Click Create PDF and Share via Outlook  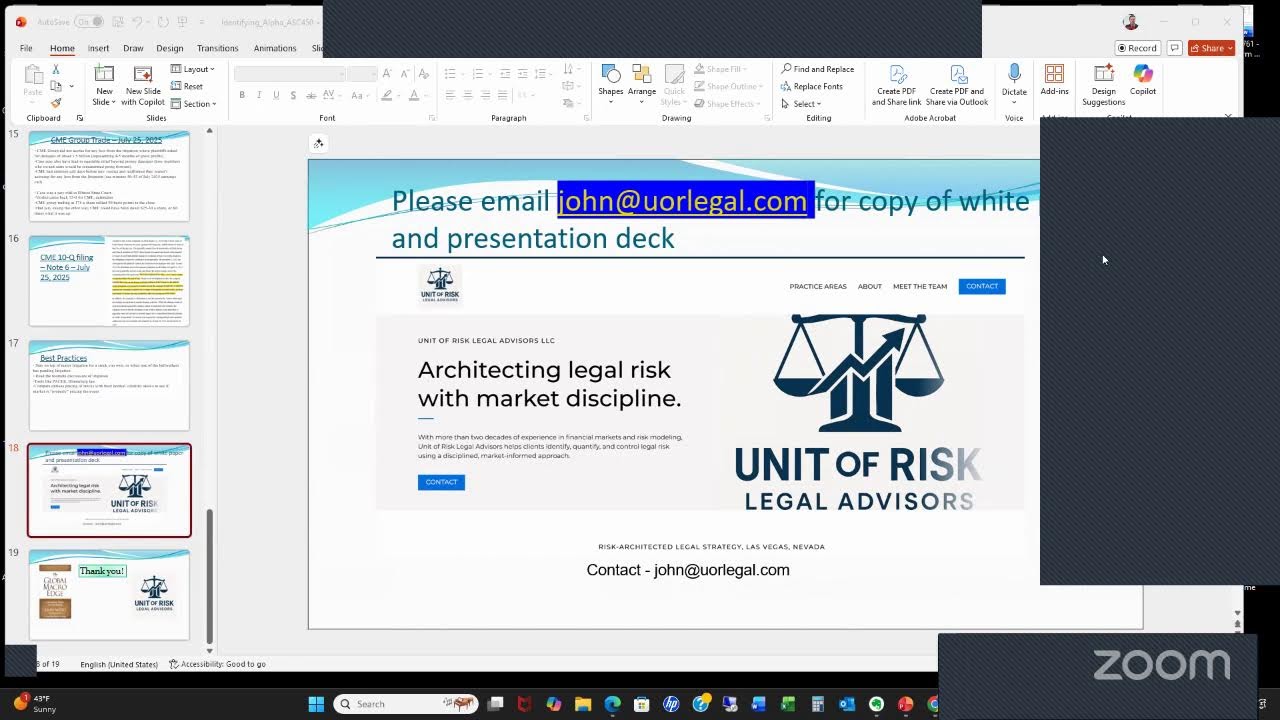957,86
